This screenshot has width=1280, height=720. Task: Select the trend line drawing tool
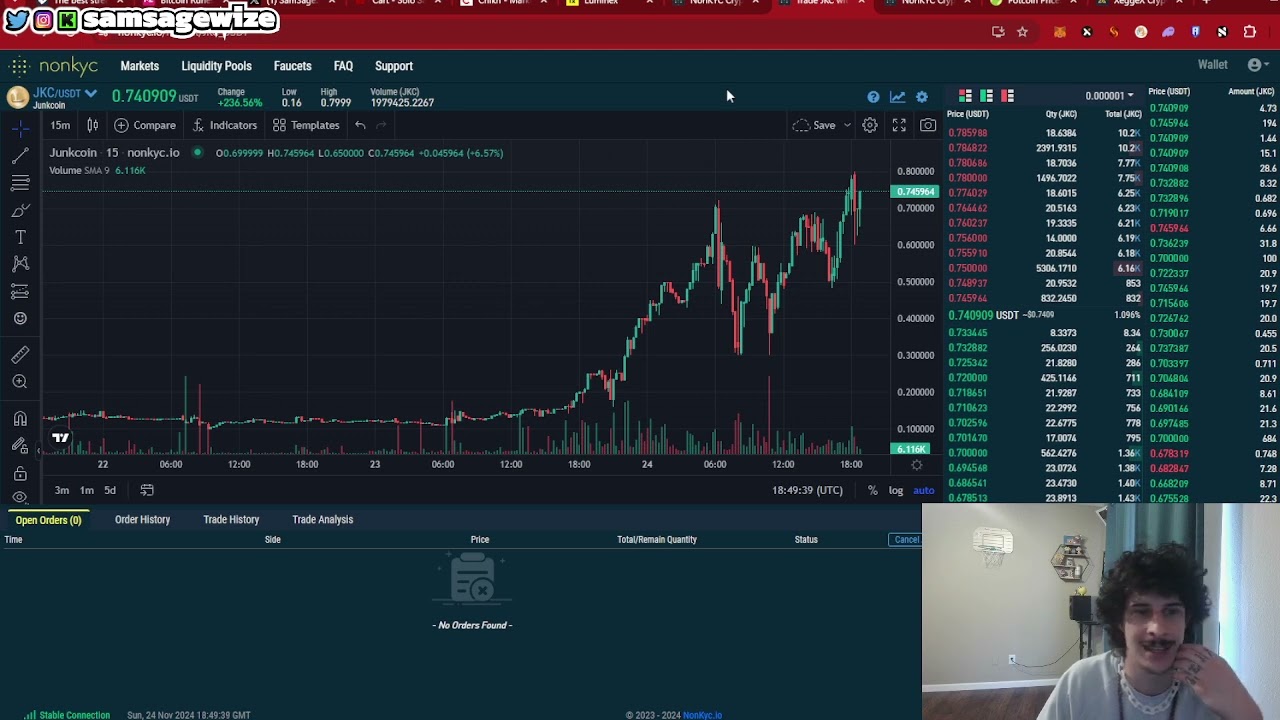[x=20, y=156]
